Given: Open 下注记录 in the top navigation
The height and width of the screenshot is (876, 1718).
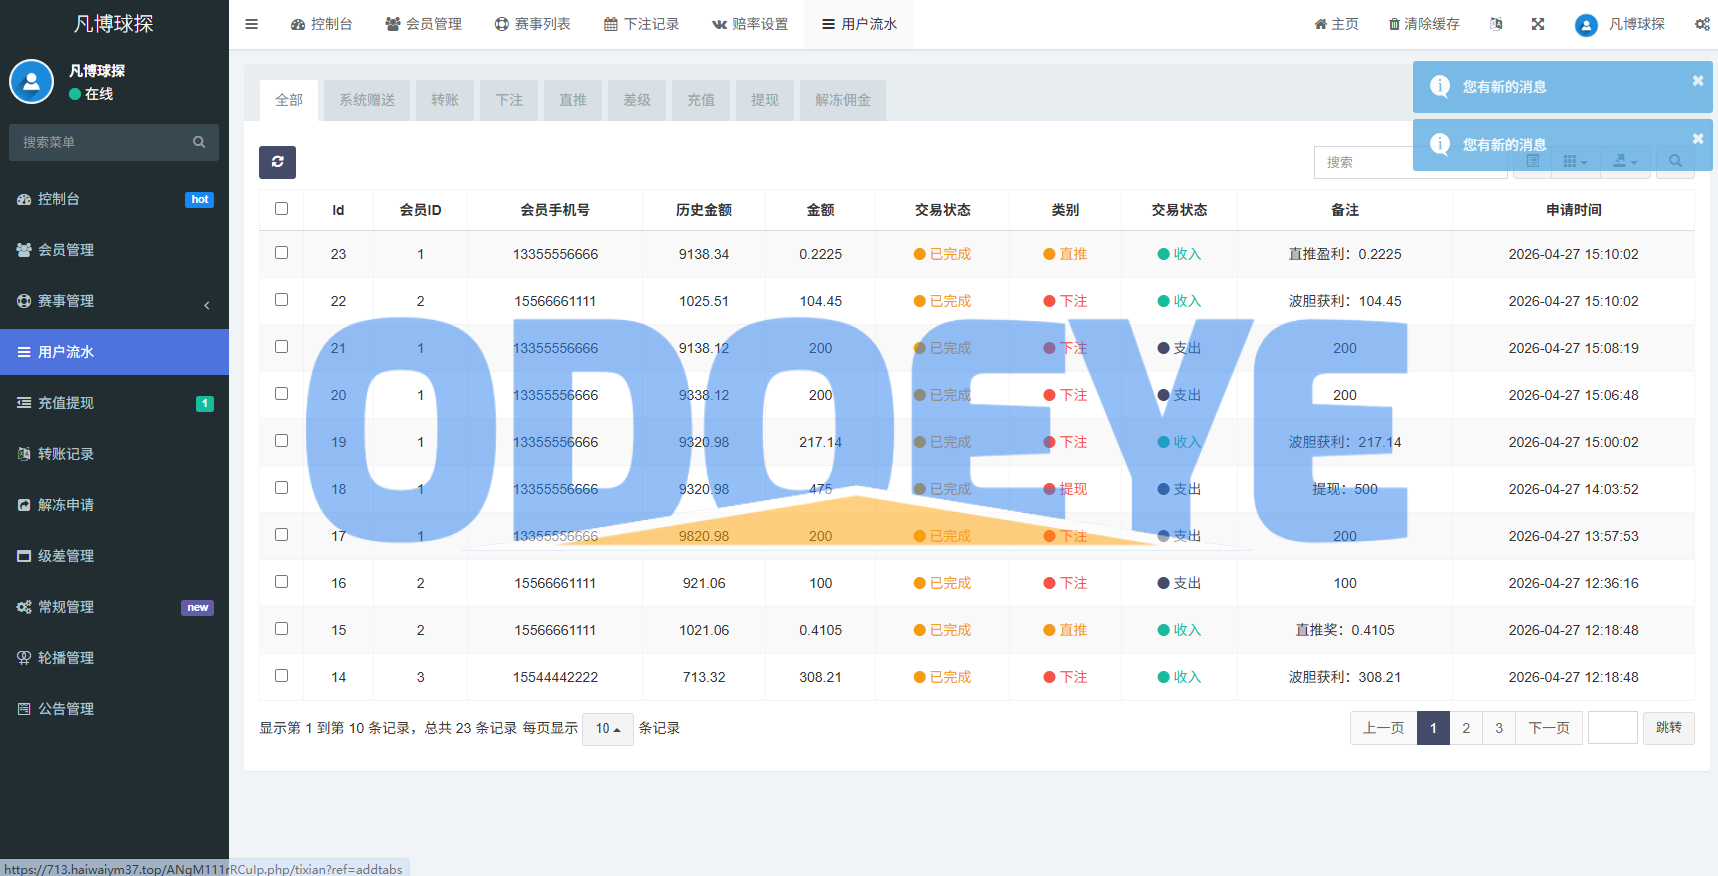Looking at the screenshot, I should (x=642, y=24).
